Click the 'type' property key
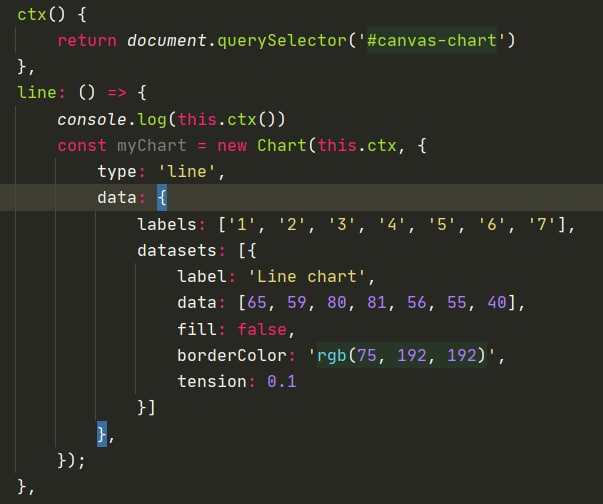This screenshot has width=603, height=504. click(117, 172)
